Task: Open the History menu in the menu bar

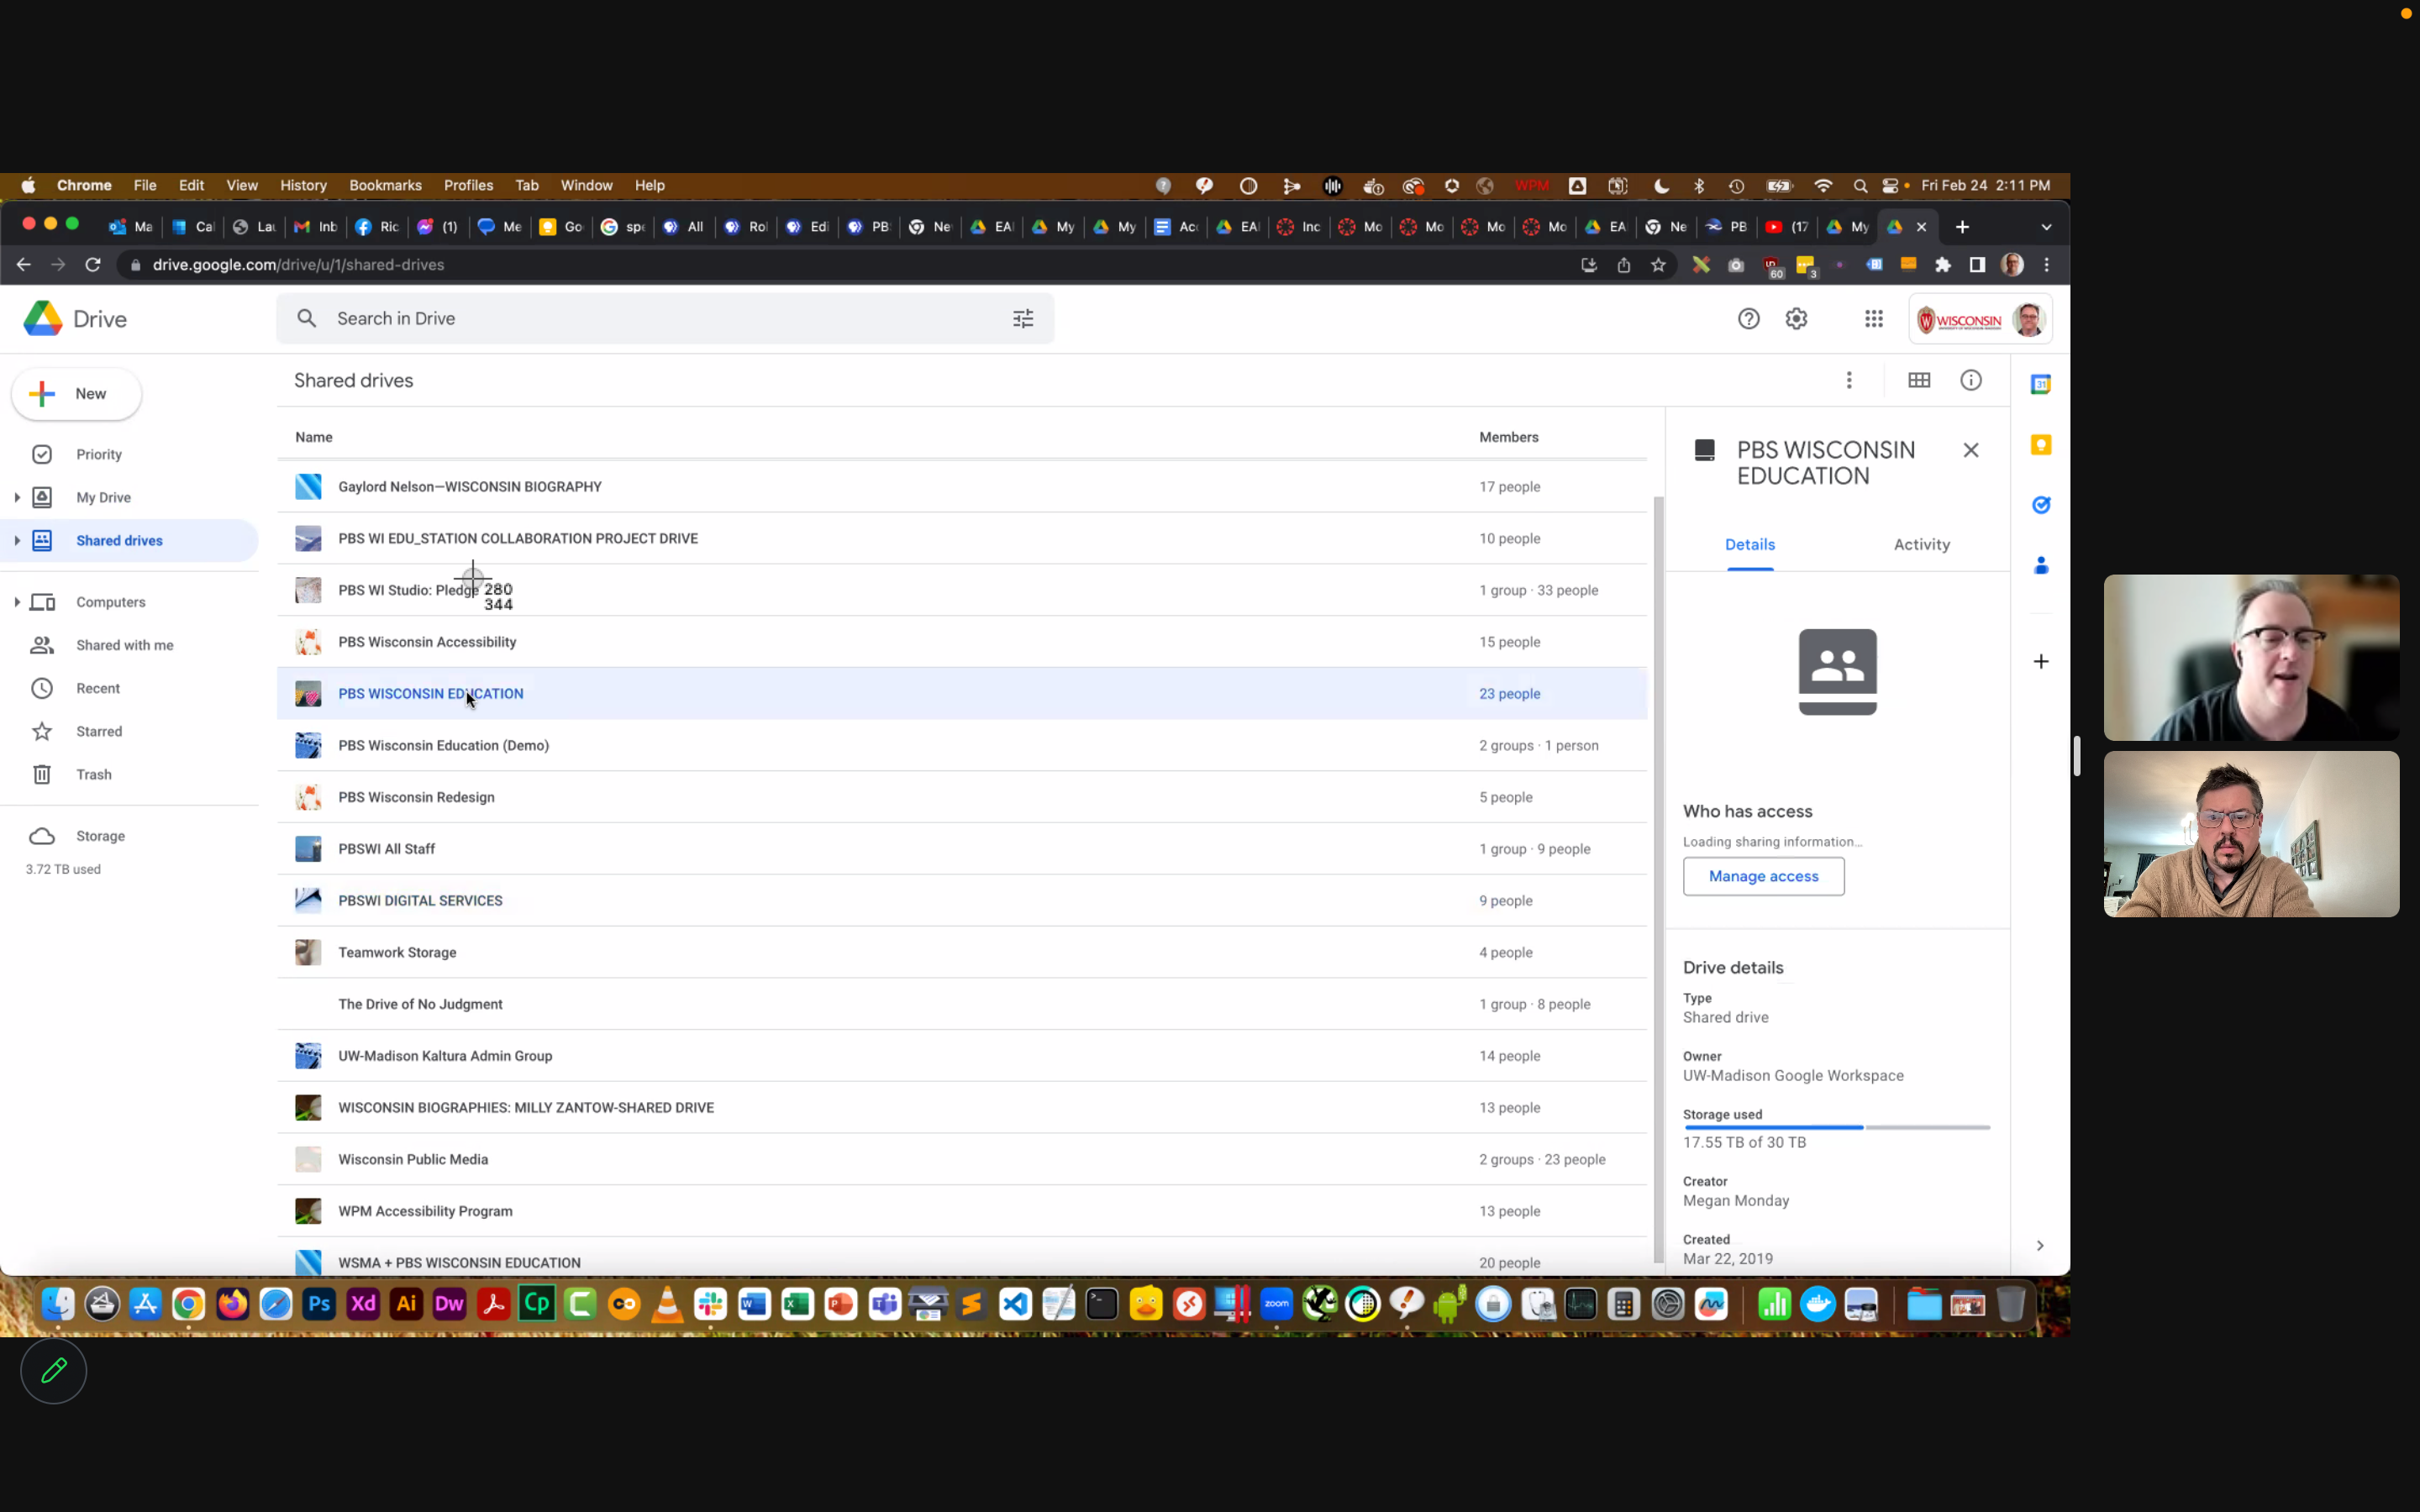Action: (x=303, y=185)
